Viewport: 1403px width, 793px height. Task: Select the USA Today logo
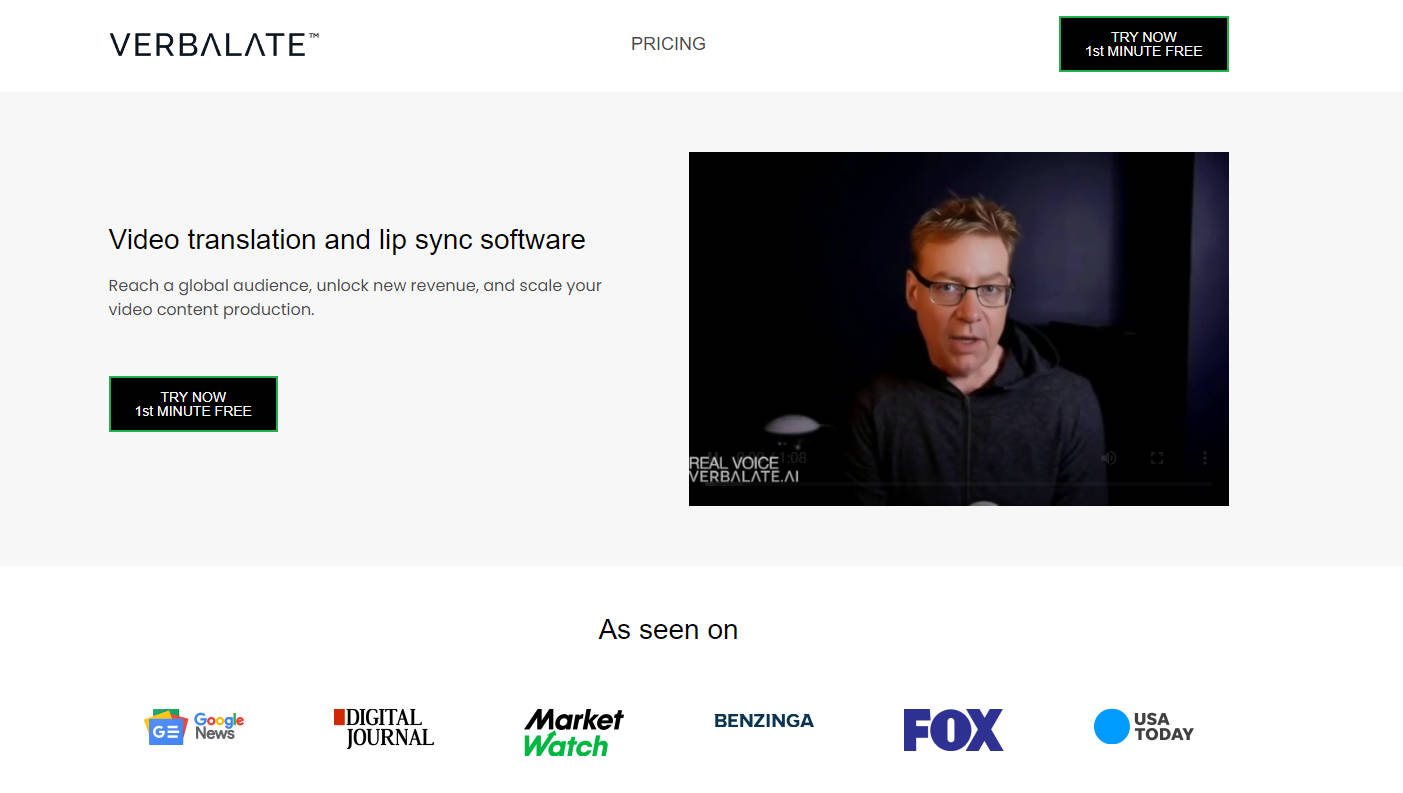1143,727
